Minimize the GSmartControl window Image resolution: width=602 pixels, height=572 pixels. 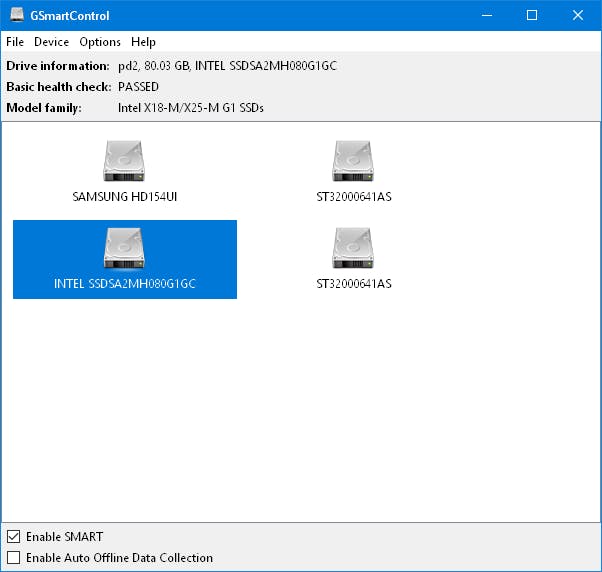tap(486, 15)
